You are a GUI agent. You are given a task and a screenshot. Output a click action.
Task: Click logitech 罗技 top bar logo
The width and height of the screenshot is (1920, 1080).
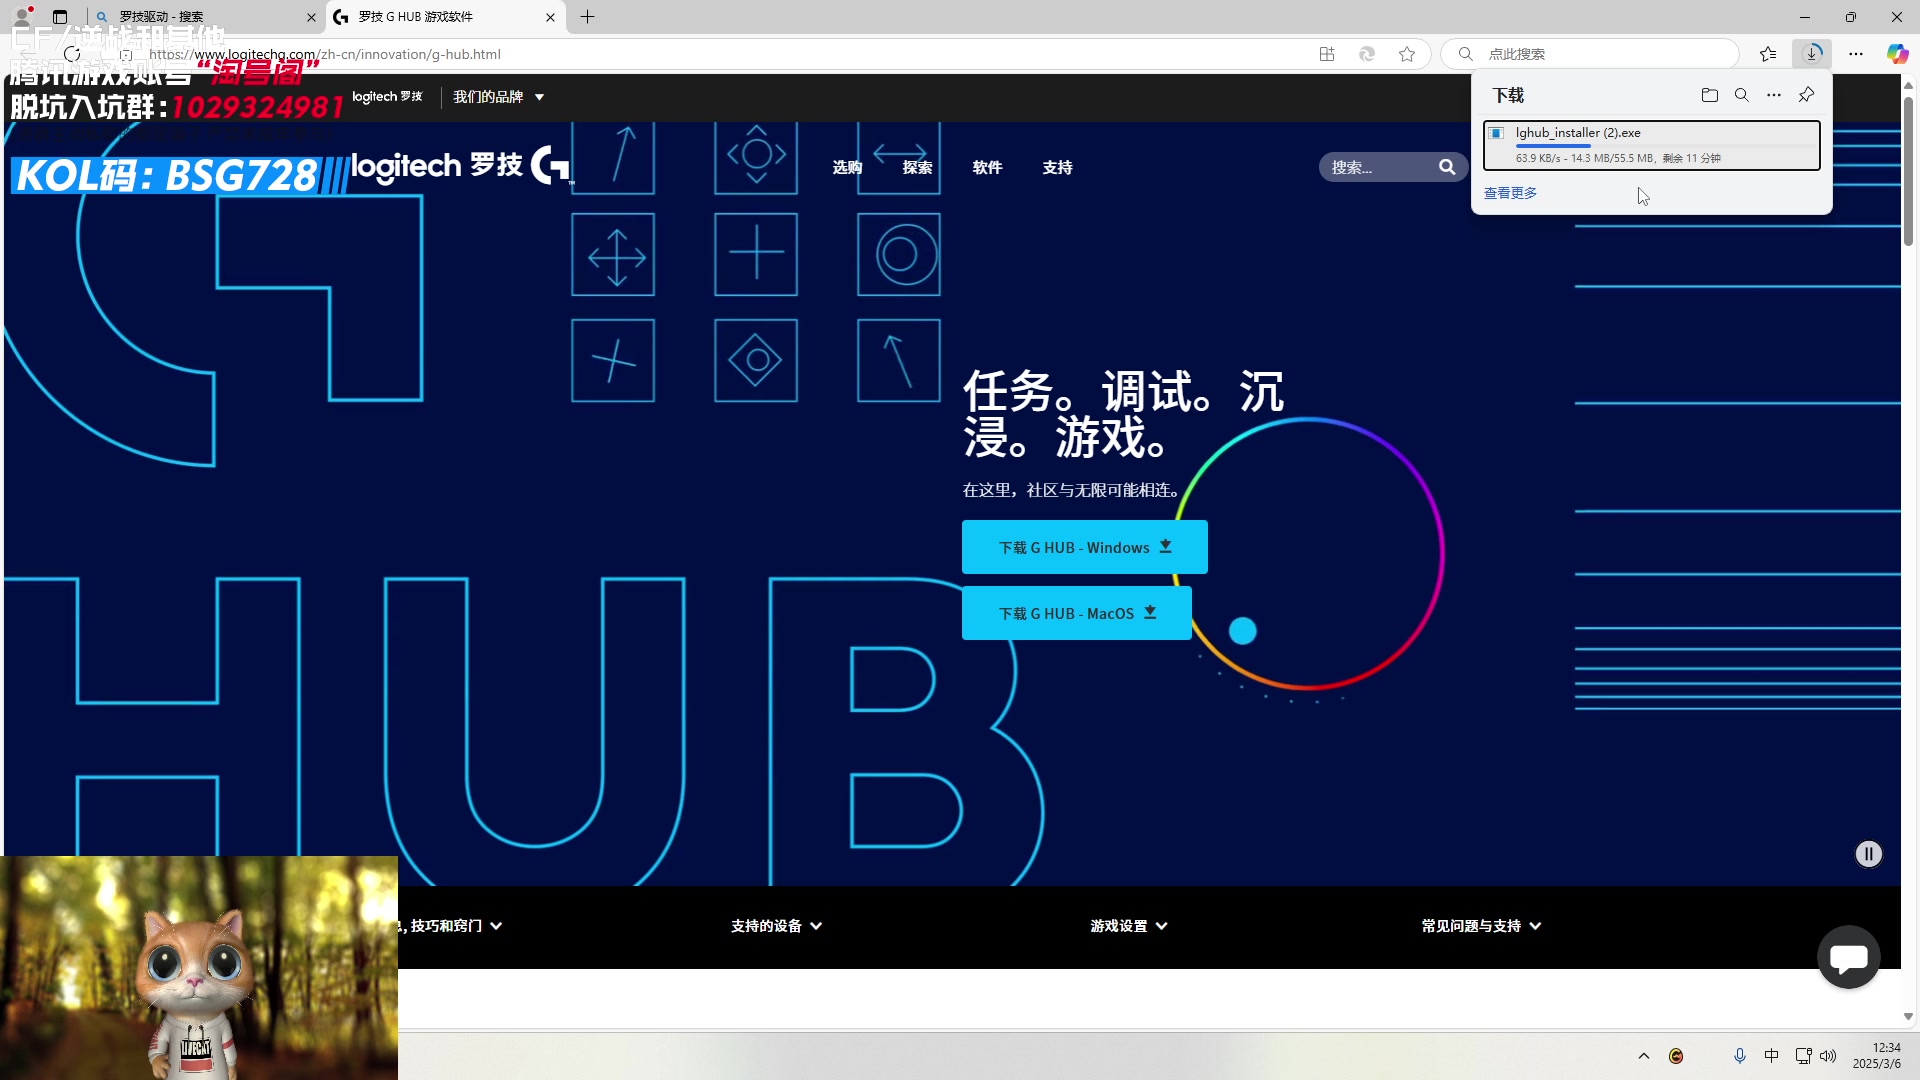tap(387, 97)
